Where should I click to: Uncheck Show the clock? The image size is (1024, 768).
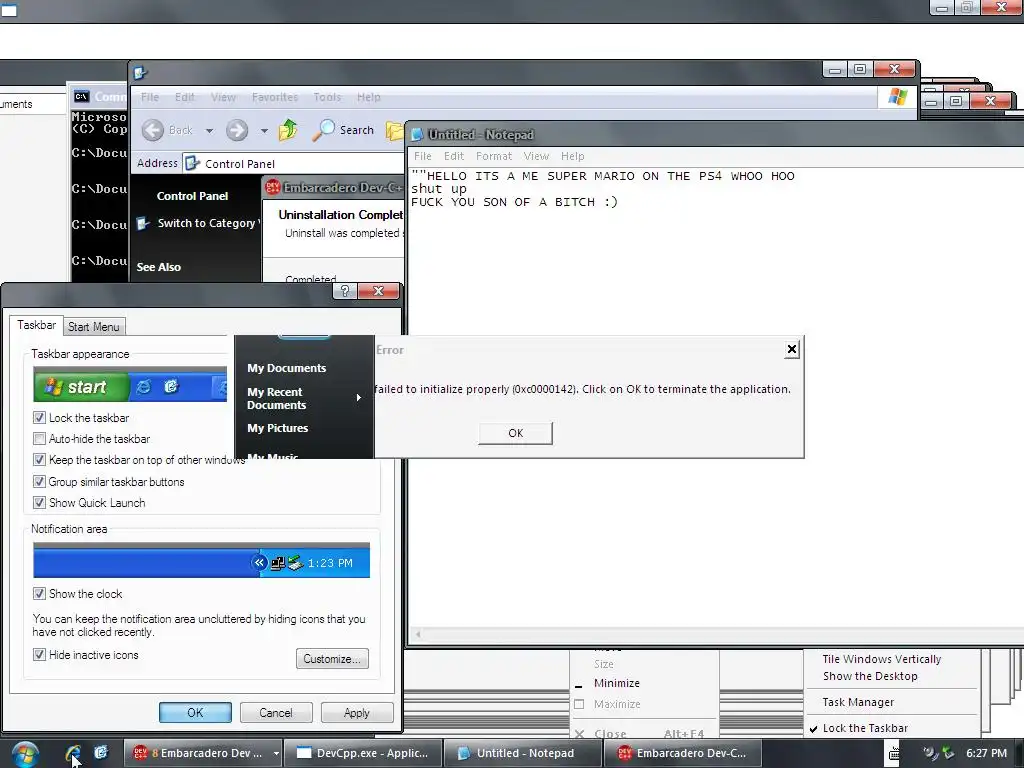click(x=39, y=594)
